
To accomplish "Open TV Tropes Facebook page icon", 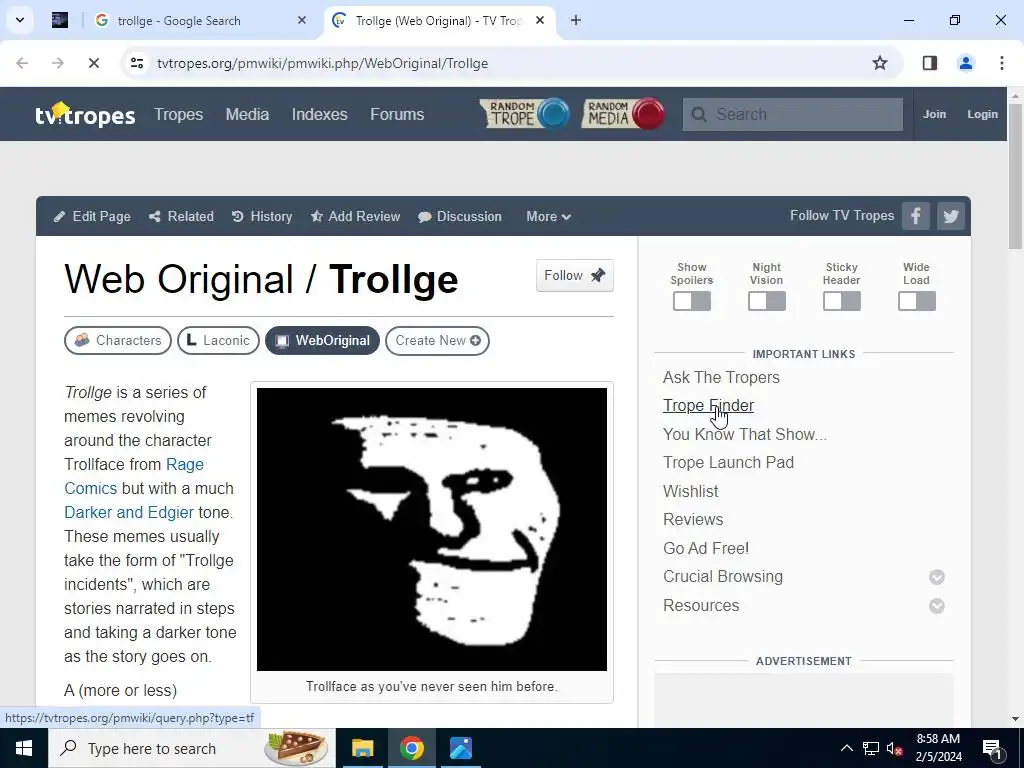I will (x=916, y=216).
